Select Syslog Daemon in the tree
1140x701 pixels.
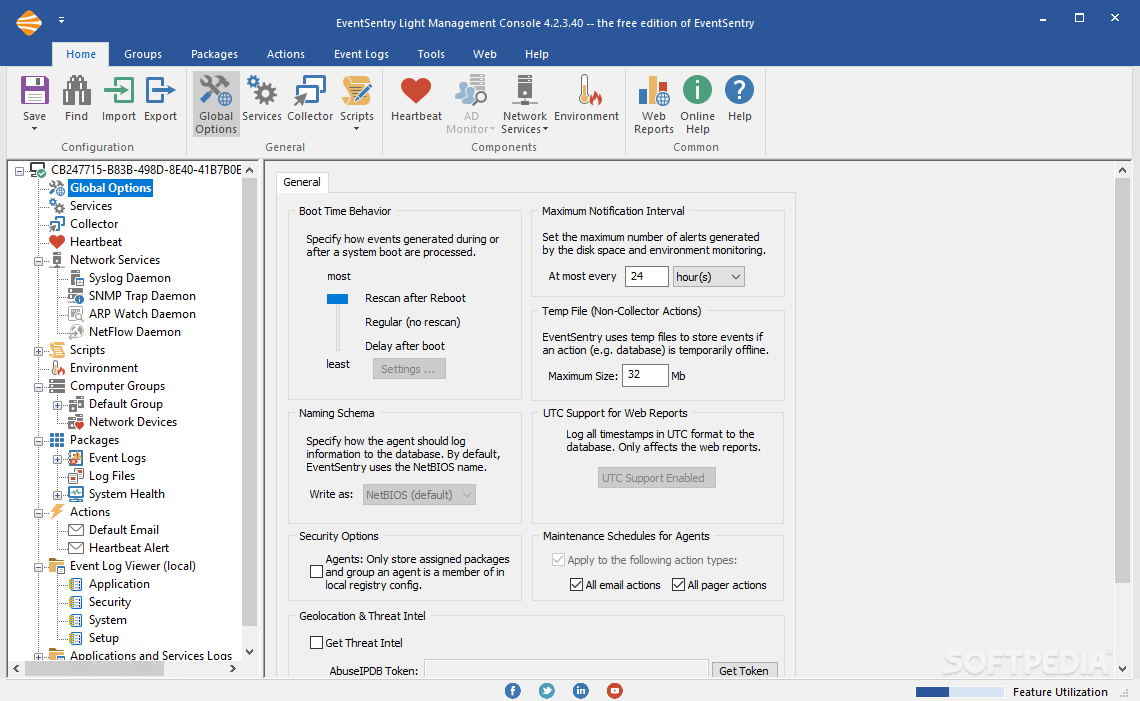point(129,278)
